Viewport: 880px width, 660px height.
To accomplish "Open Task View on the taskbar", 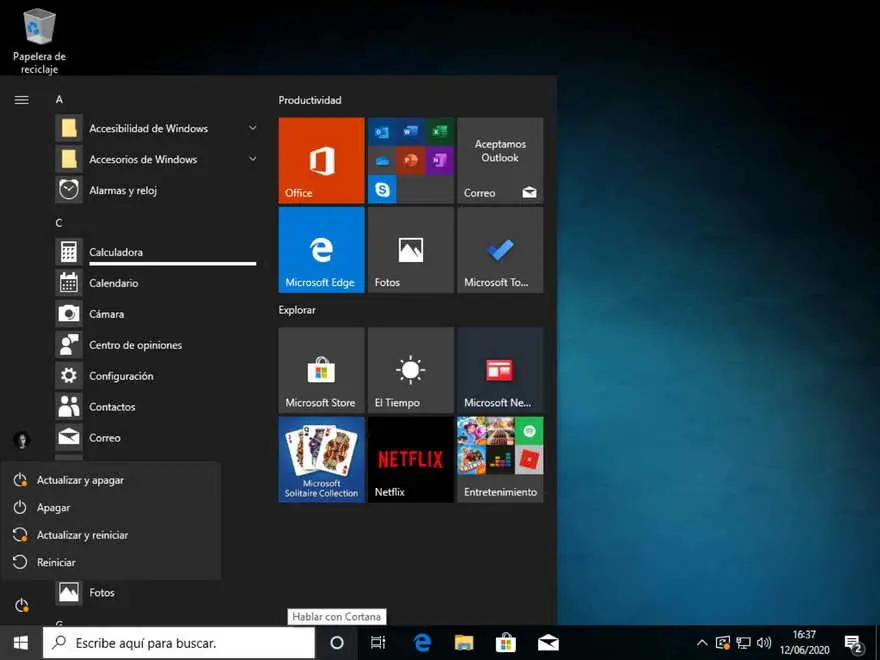I will coord(378,643).
